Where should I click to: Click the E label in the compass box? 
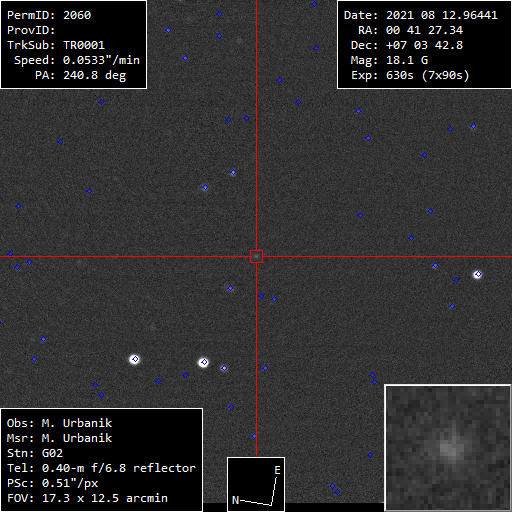click(x=277, y=470)
